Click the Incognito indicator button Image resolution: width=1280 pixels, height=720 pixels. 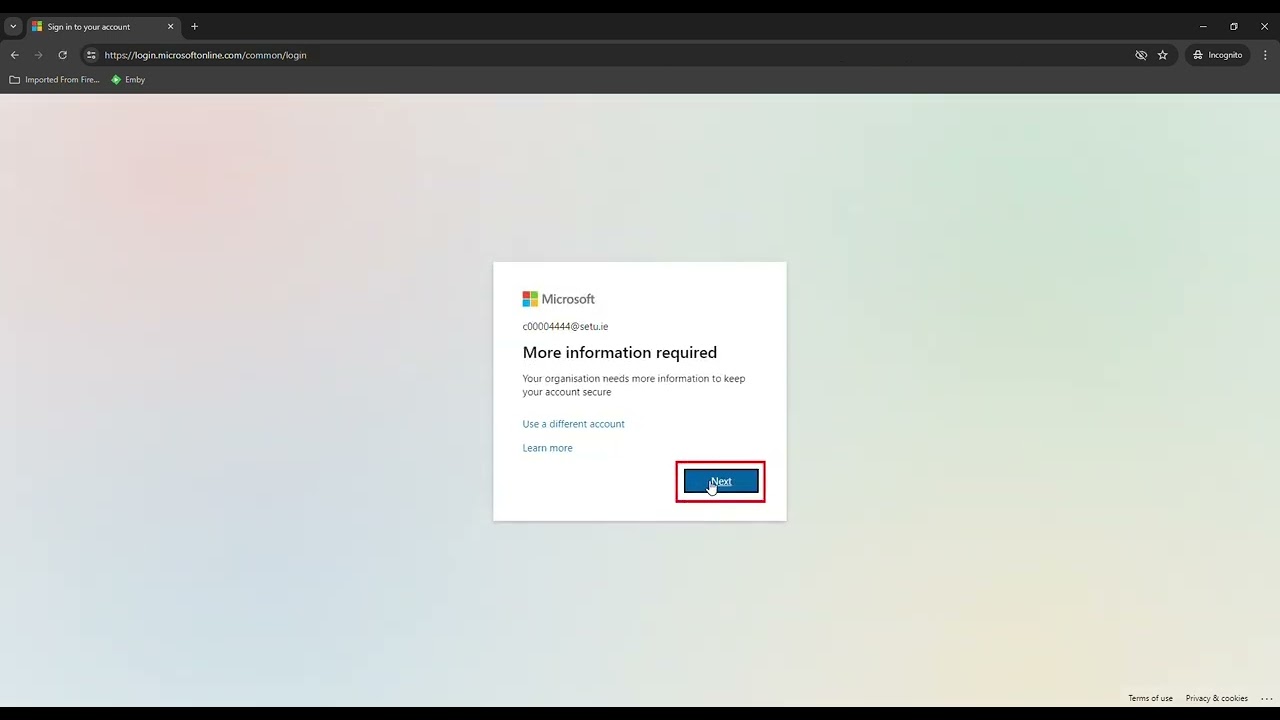(1217, 55)
